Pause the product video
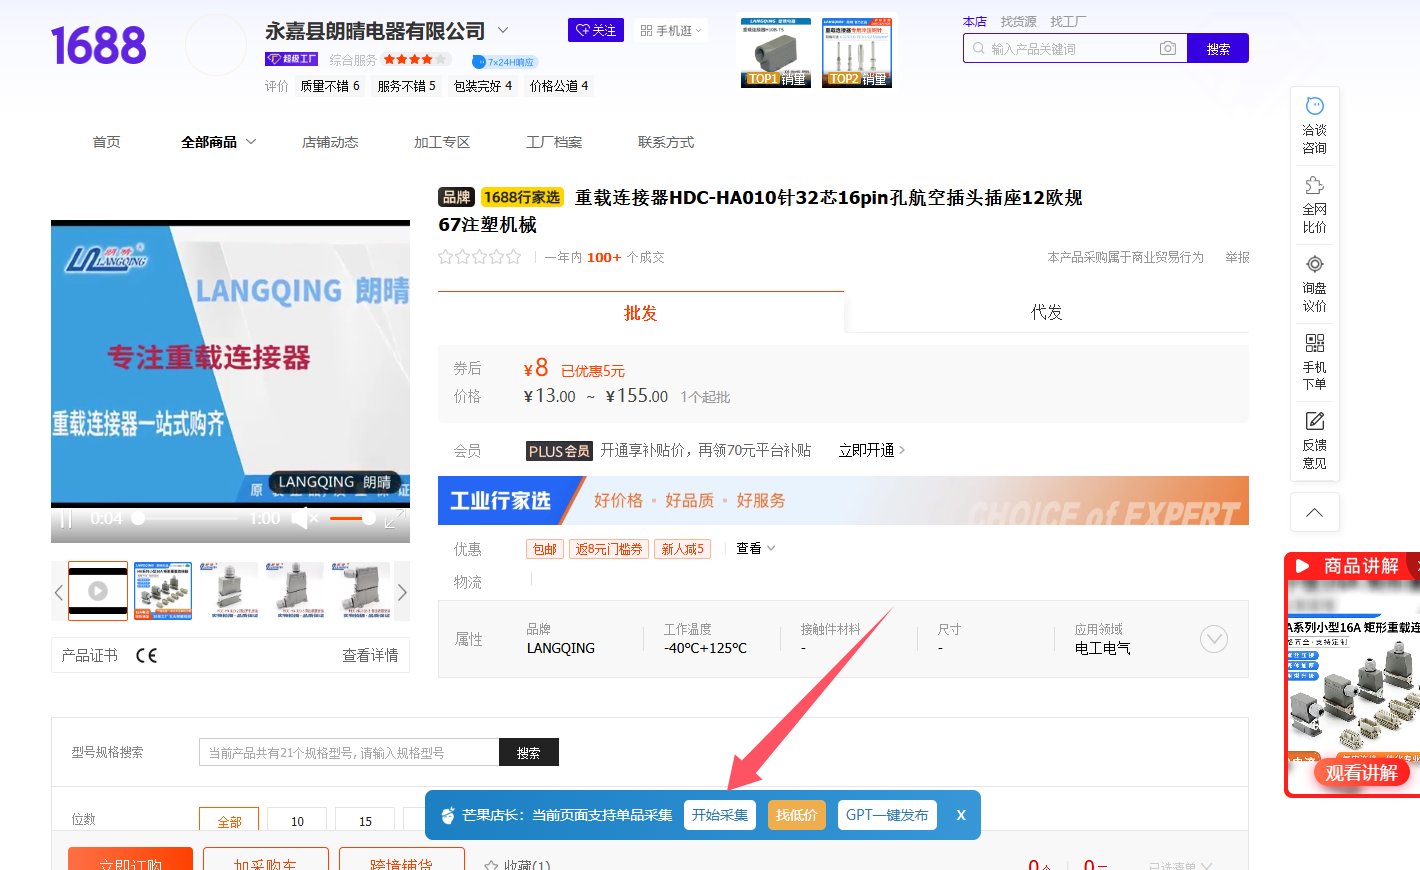The height and width of the screenshot is (870, 1420). pos(66,519)
